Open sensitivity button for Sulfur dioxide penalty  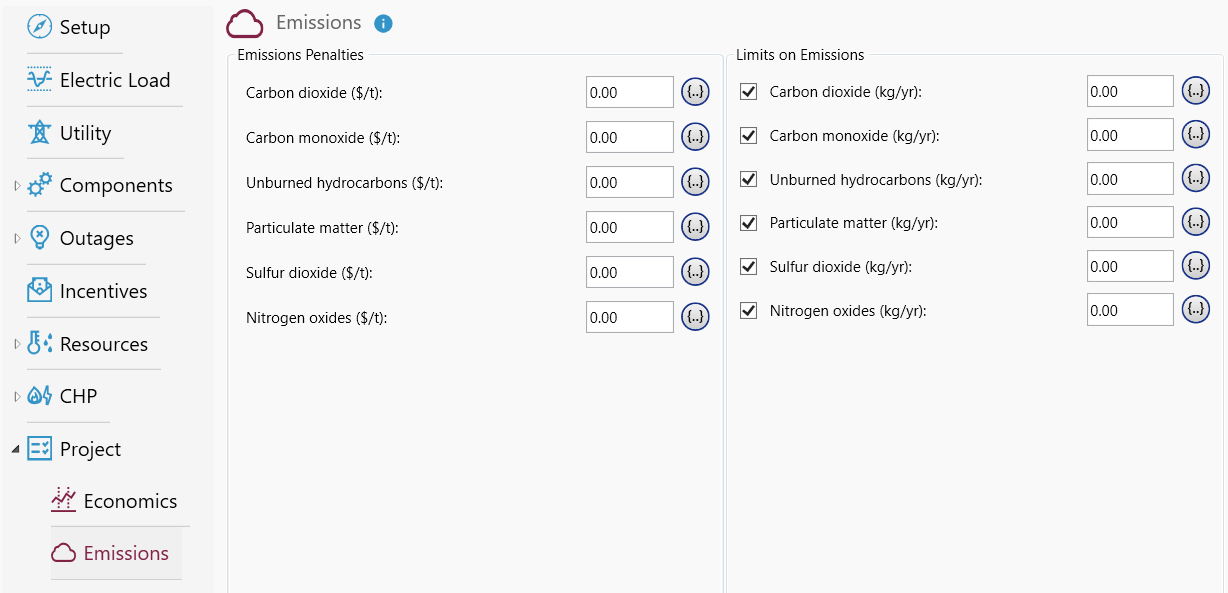695,272
